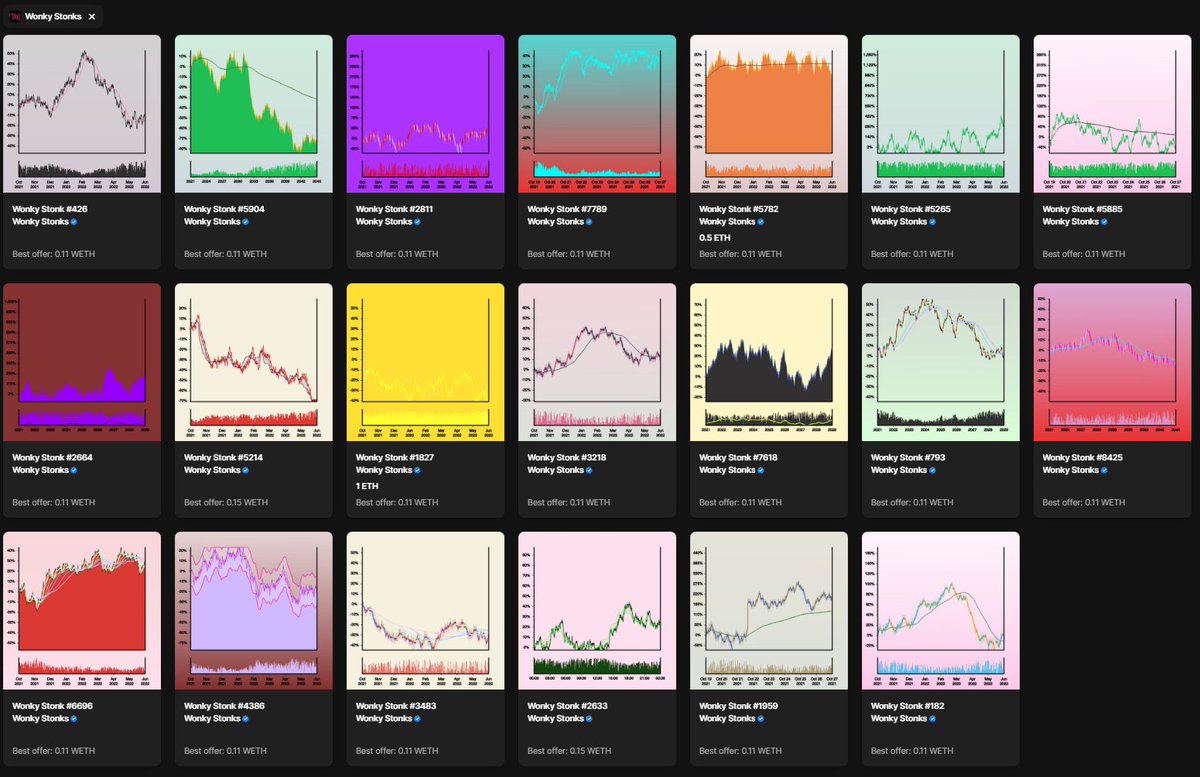The image size is (1200, 777).
Task: Open the orange area chart thumbnail of Stonk #5782
Action: [x=770, y=114]
